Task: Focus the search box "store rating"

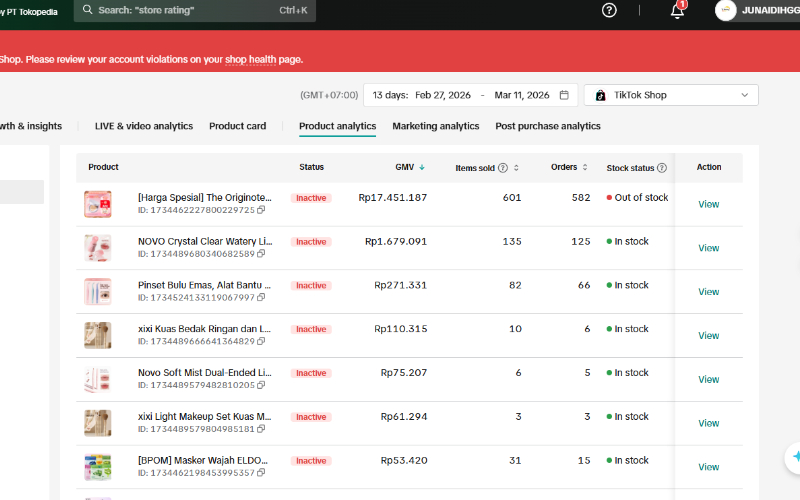Action: [195, 10]
